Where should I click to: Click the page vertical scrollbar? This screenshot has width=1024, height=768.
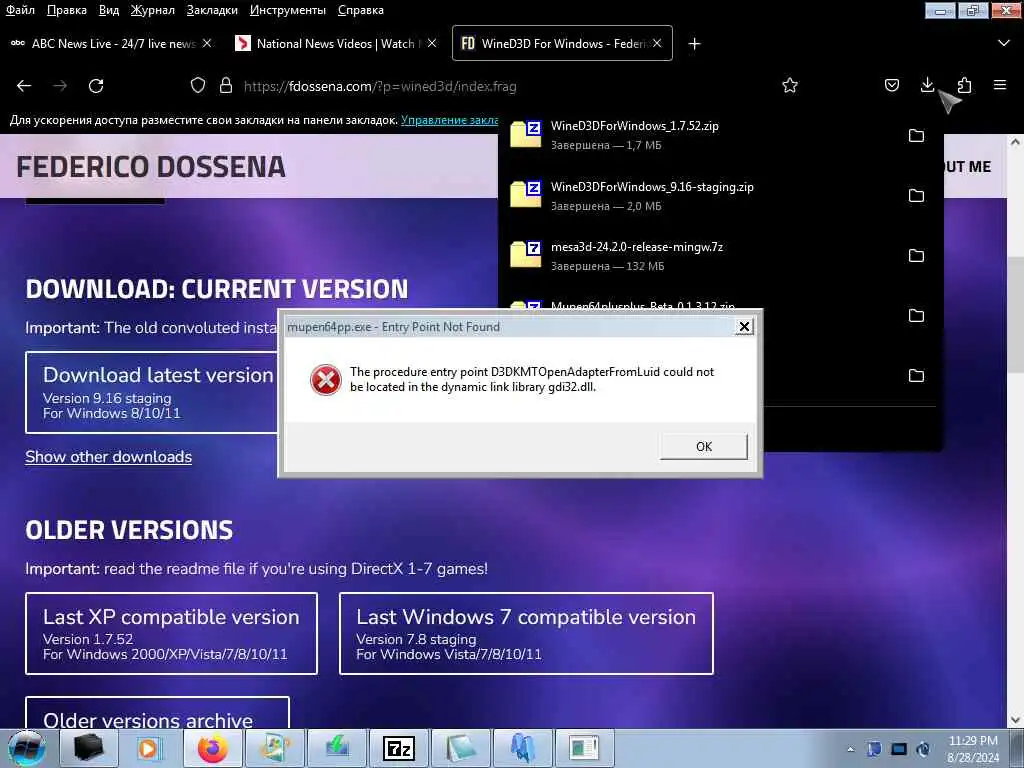point(1015,313)
